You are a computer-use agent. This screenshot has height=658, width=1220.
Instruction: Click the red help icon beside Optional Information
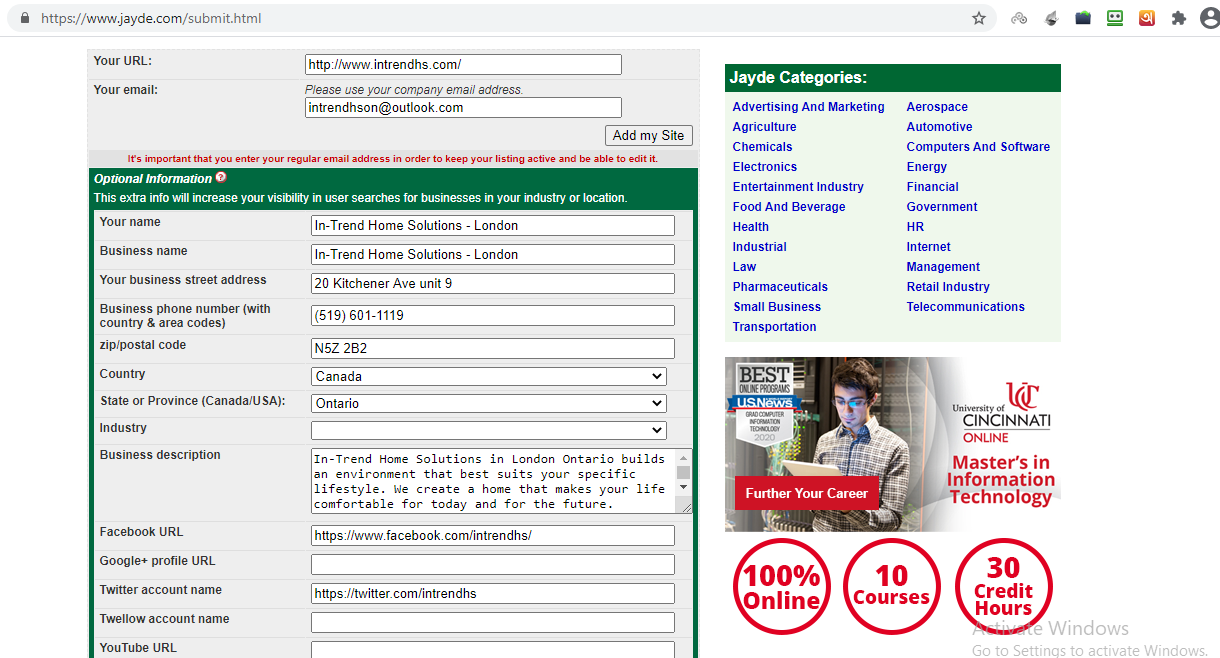[221, 178]
